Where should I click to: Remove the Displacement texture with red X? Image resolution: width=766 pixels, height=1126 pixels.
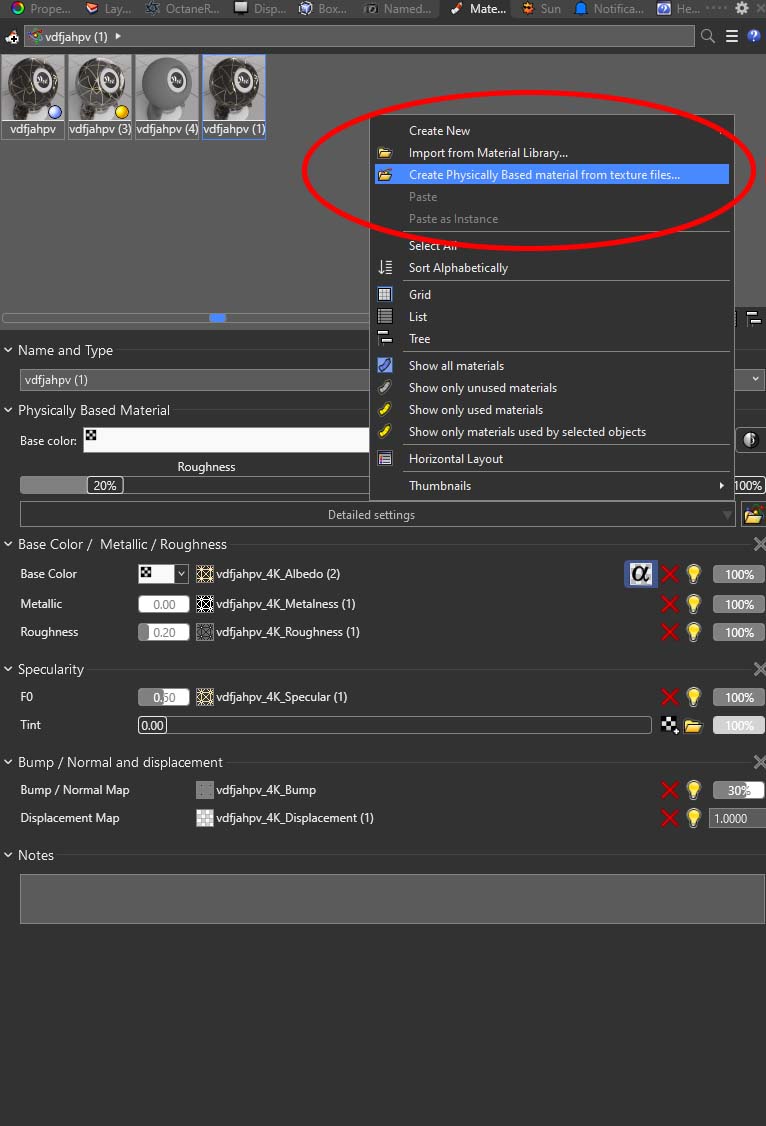point(670,818)
